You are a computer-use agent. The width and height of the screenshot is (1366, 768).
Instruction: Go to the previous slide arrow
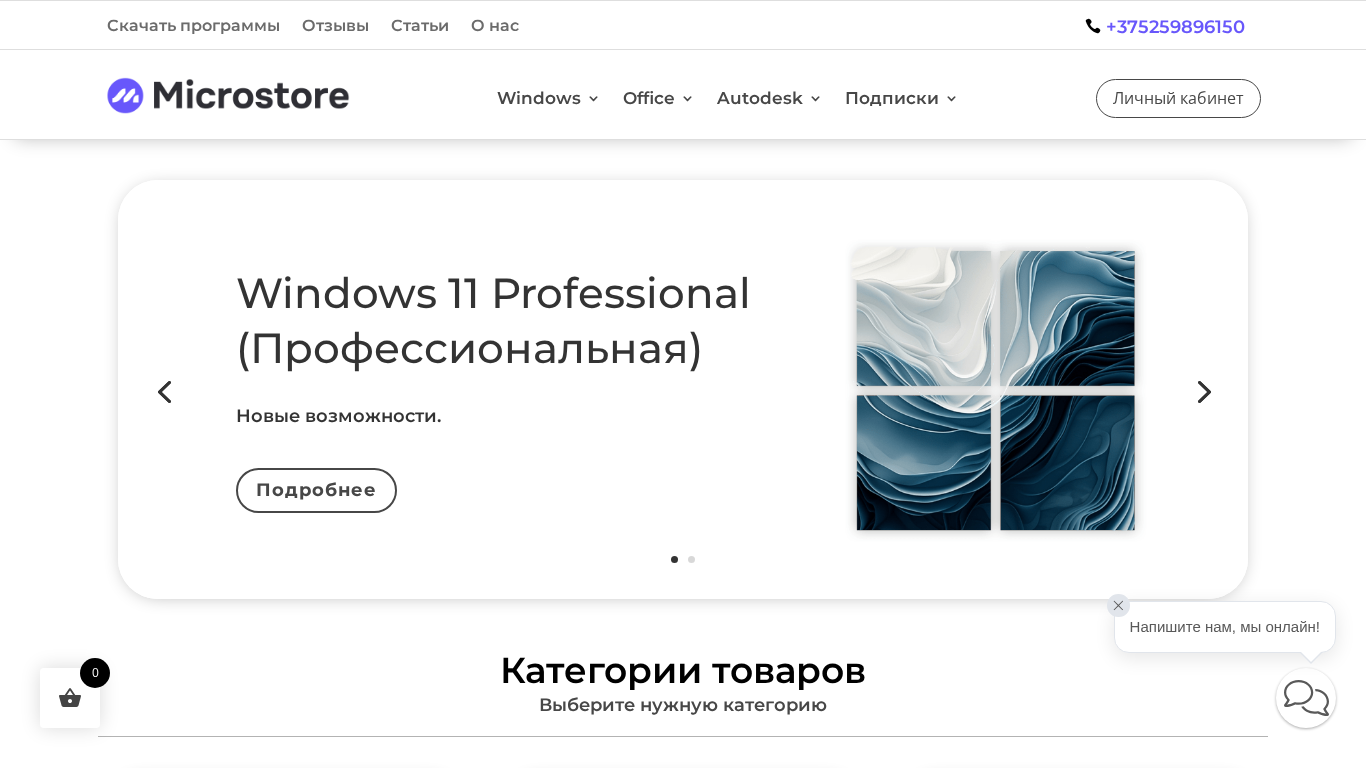(165, 392)
